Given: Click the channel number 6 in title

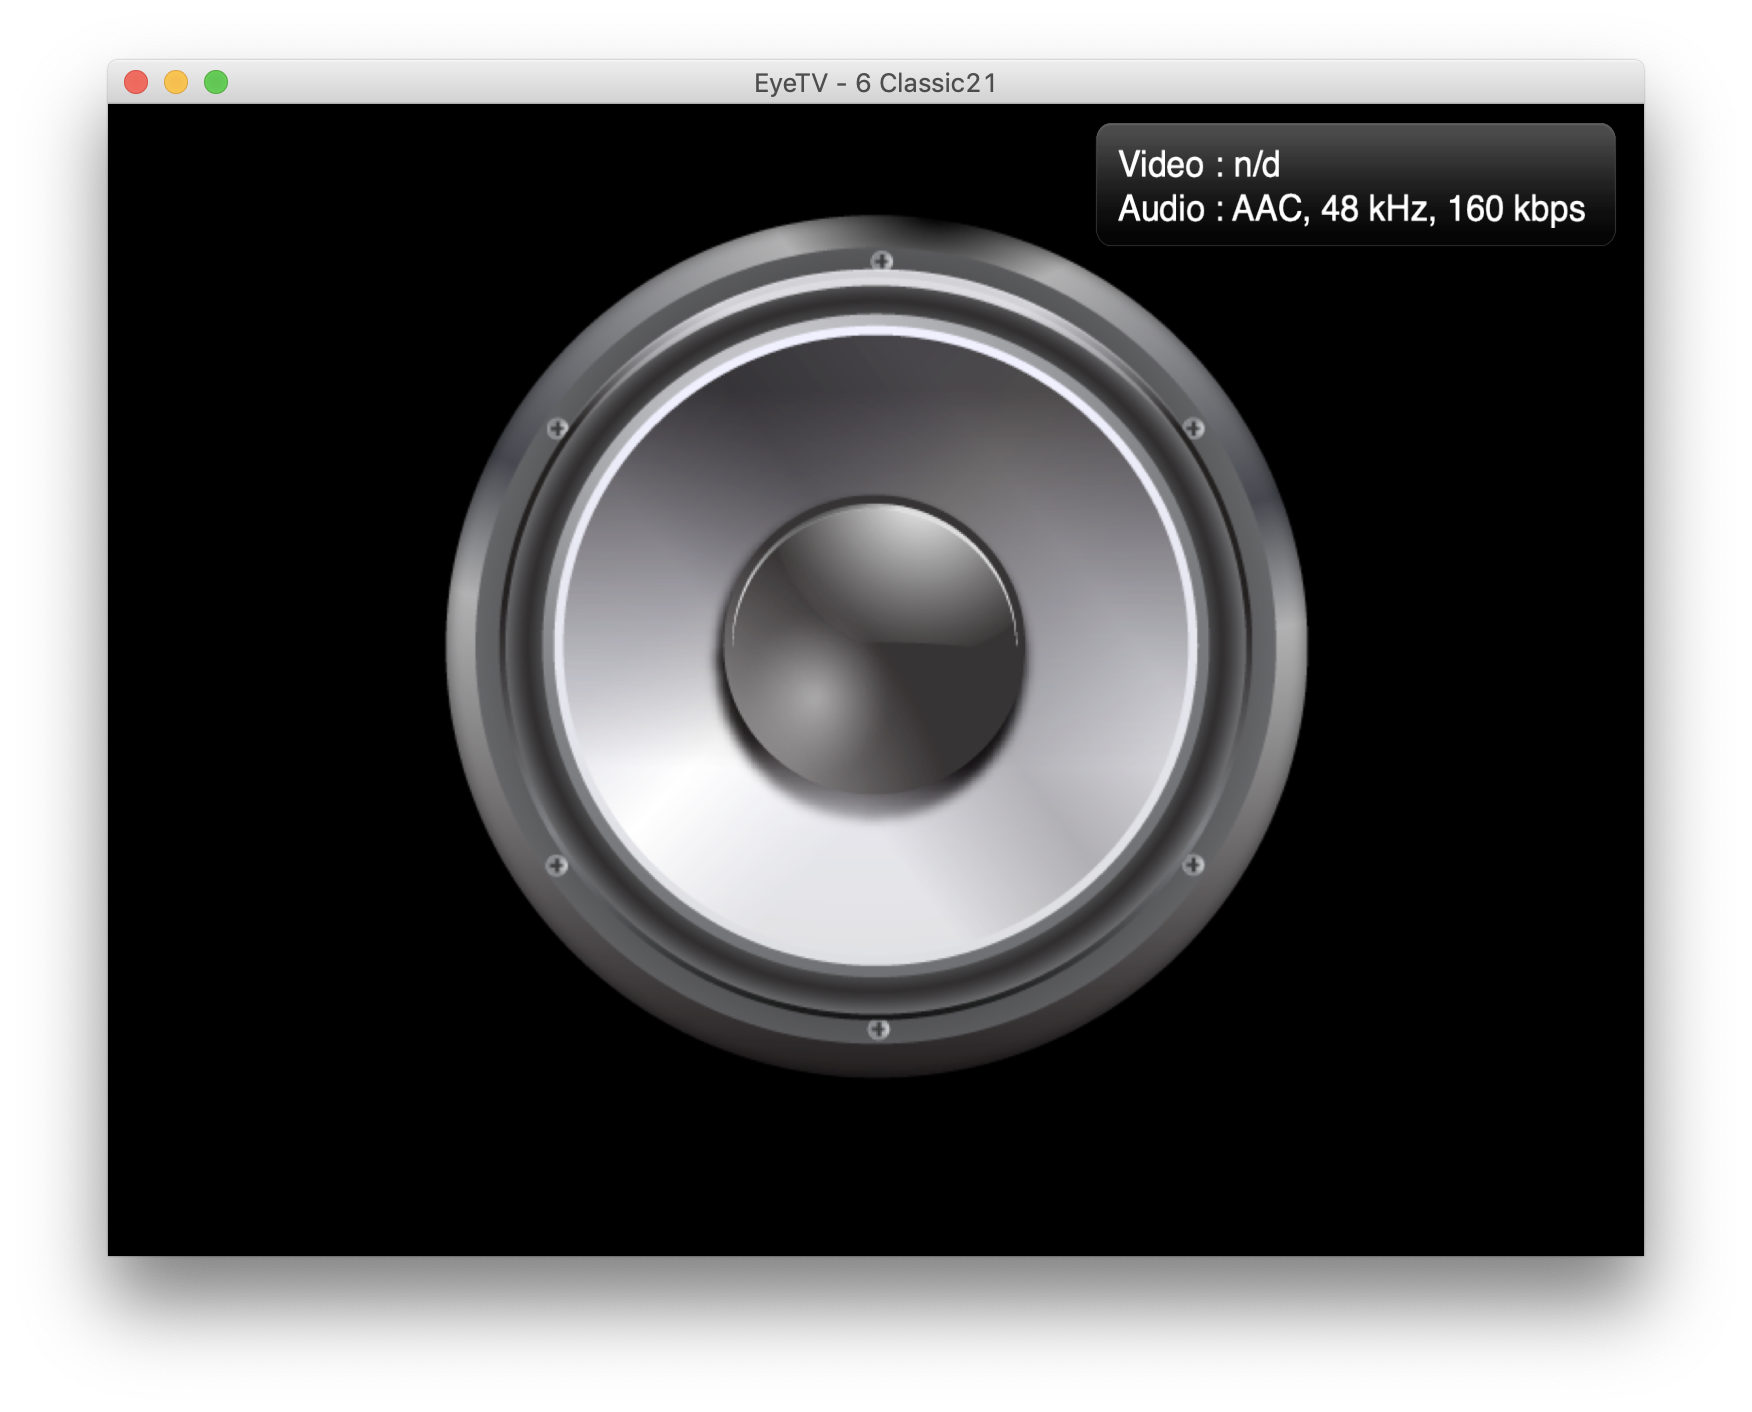Looking at the screenshot, I should point(863,83).
